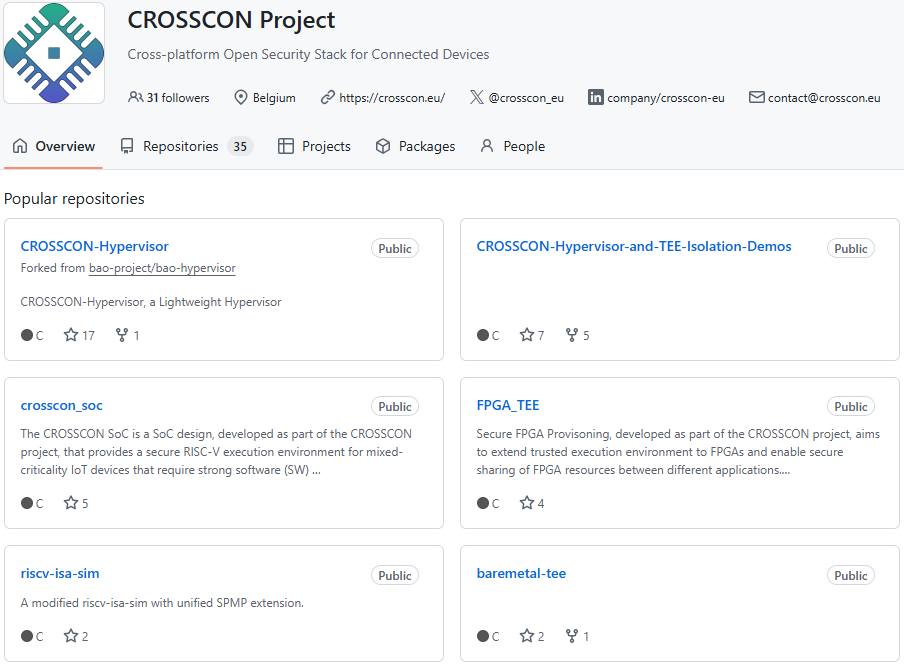Click the CROSSCON Project organization avatar
The height and width of the screenshot is (666, 904).
tap(53, 53)
